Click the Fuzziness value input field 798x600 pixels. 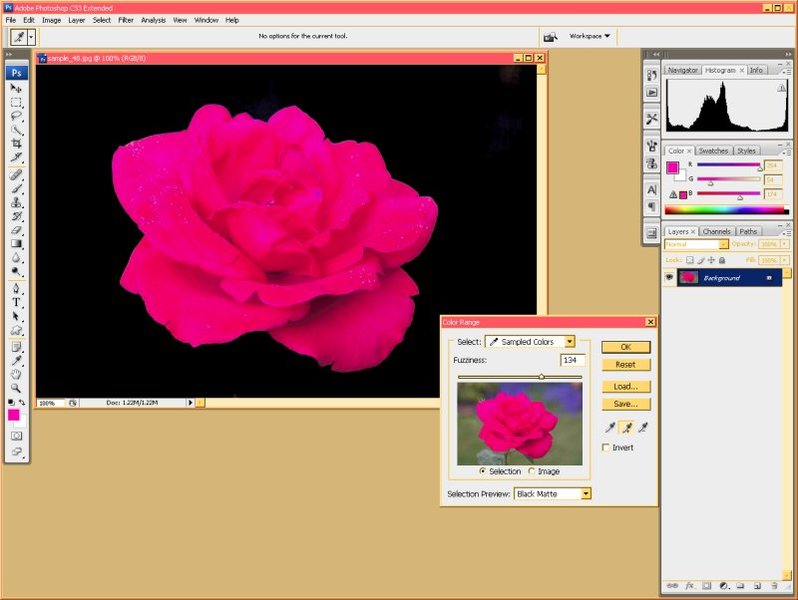(x=572, y=360)
